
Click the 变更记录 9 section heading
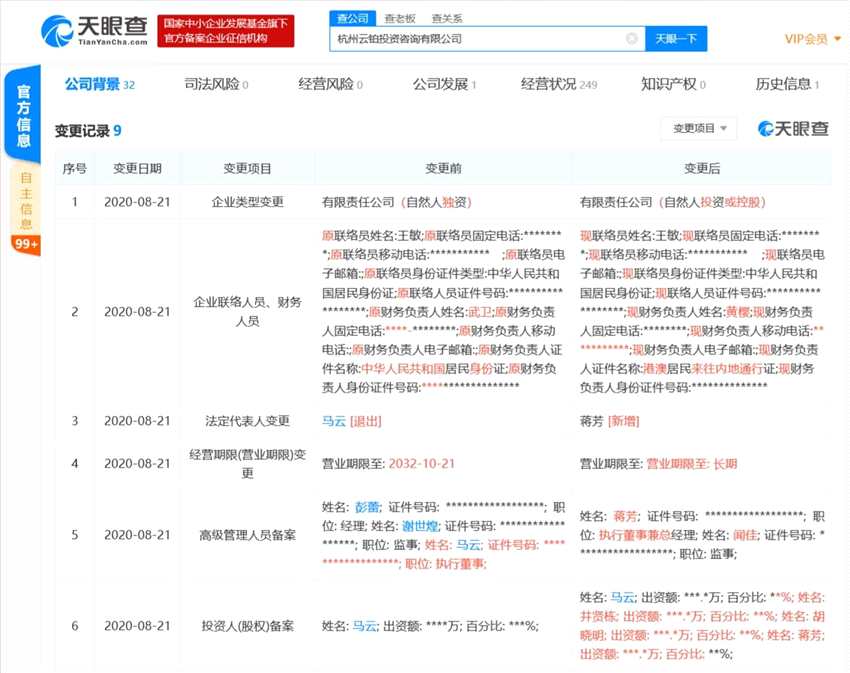(88, 131)
